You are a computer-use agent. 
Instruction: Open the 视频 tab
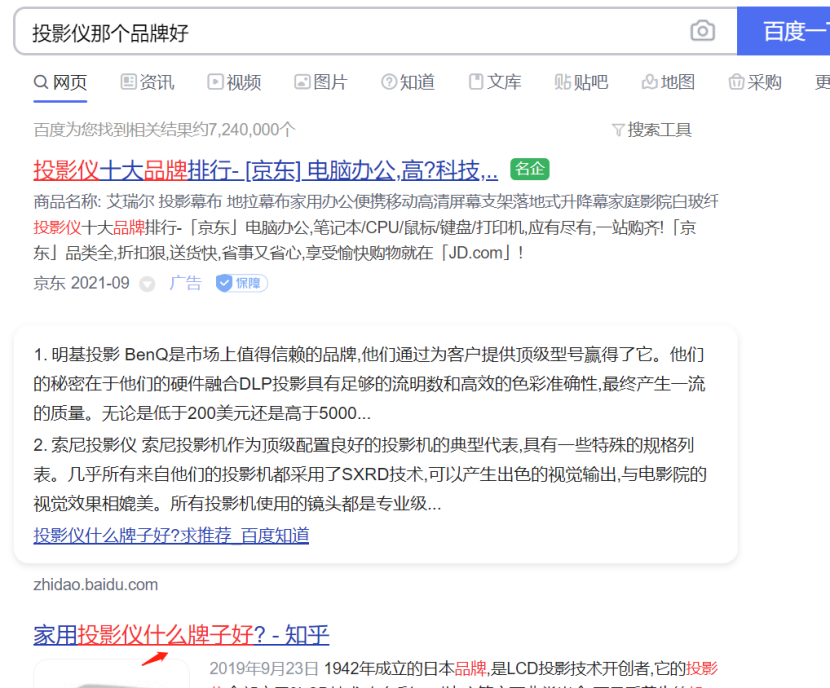[234, 83]
